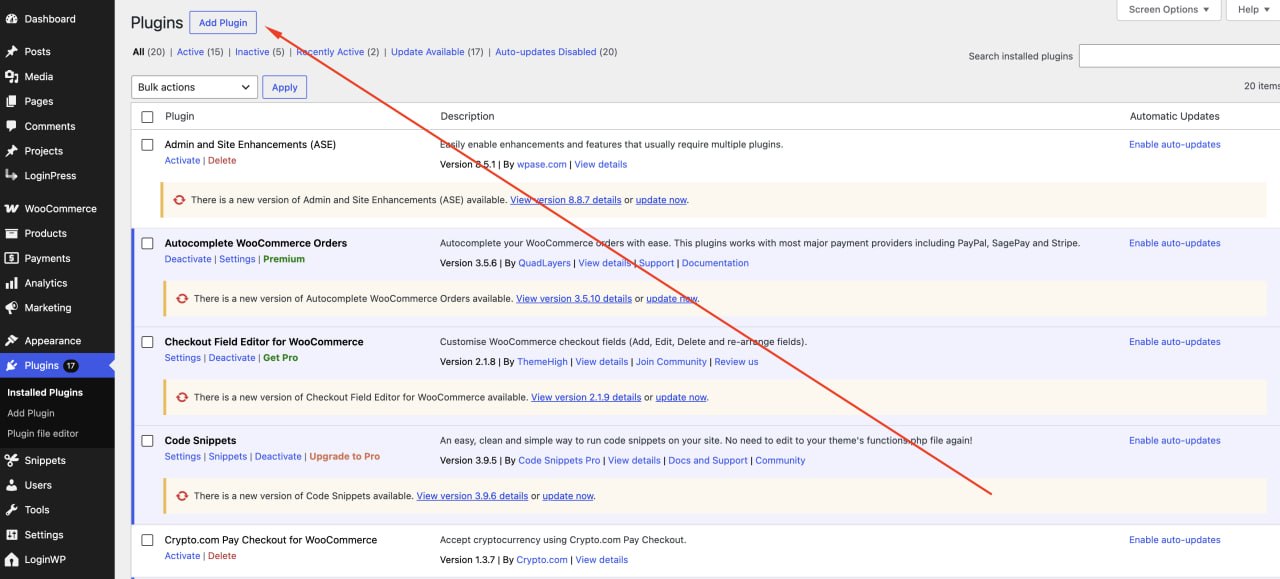
Task: Open Settings link for Autocomplete WooCommerce Orders
Action: tap(237, 260)
